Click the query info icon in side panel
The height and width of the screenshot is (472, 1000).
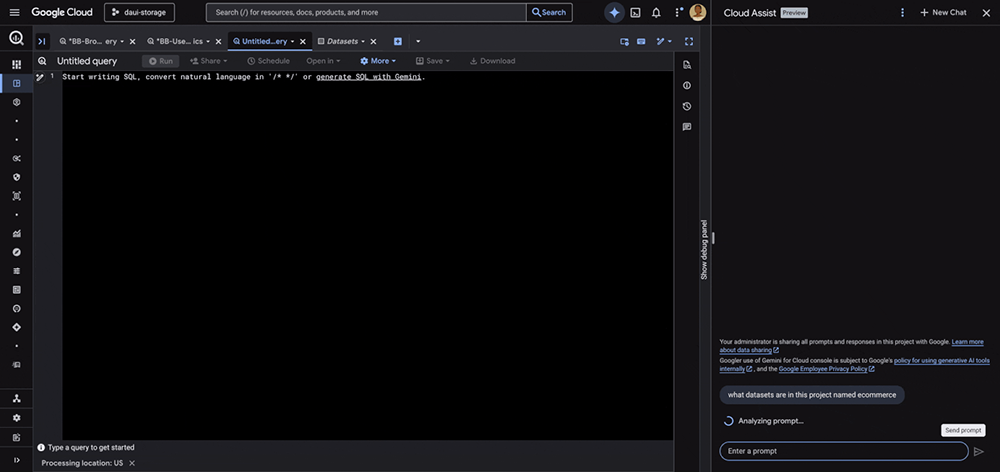click(x=687, y=85)
